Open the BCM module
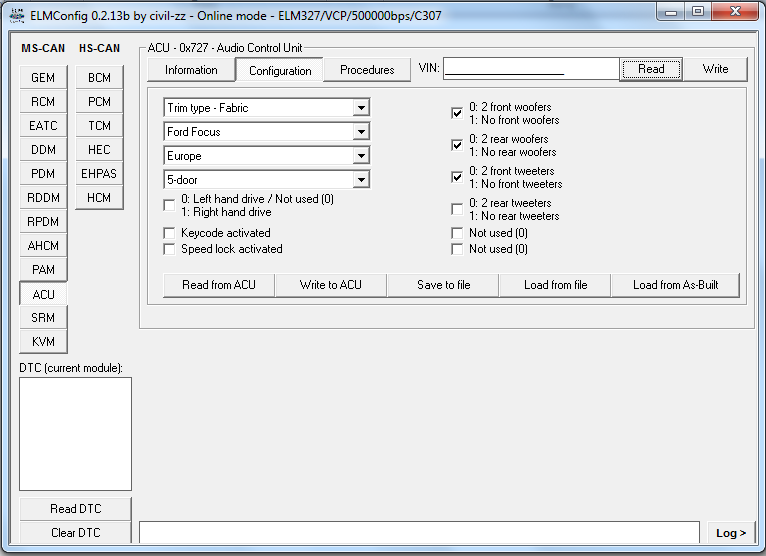The width and height of the screenshot is (766, 556). 99,78
